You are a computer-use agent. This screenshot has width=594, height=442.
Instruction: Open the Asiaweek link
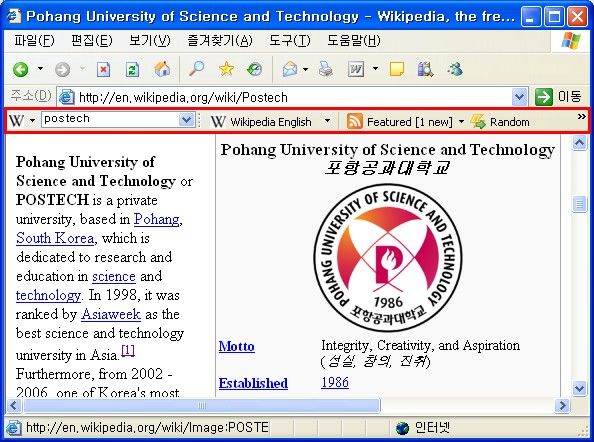[x=111, y=314]
